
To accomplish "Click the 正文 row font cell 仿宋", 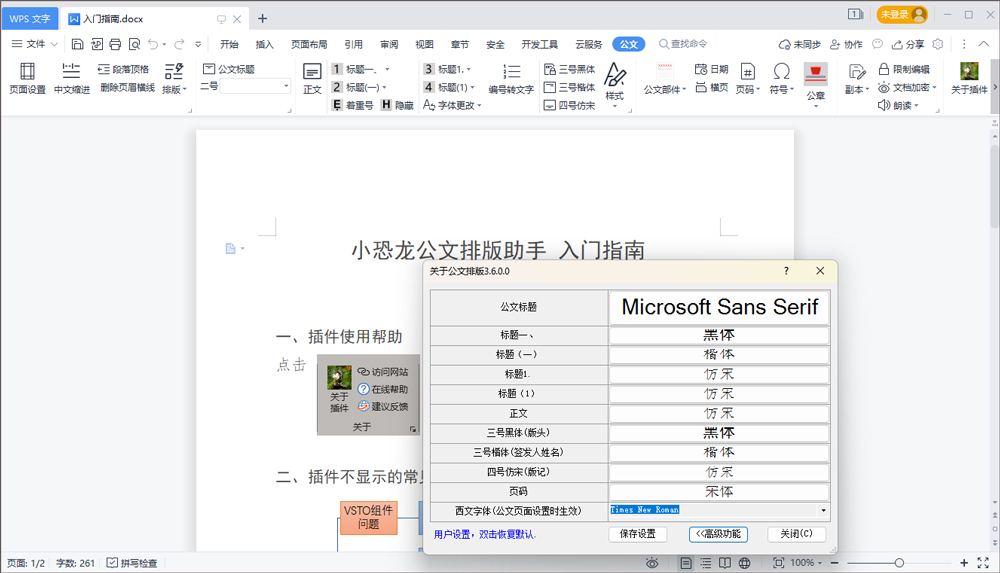I will point(719,413).
